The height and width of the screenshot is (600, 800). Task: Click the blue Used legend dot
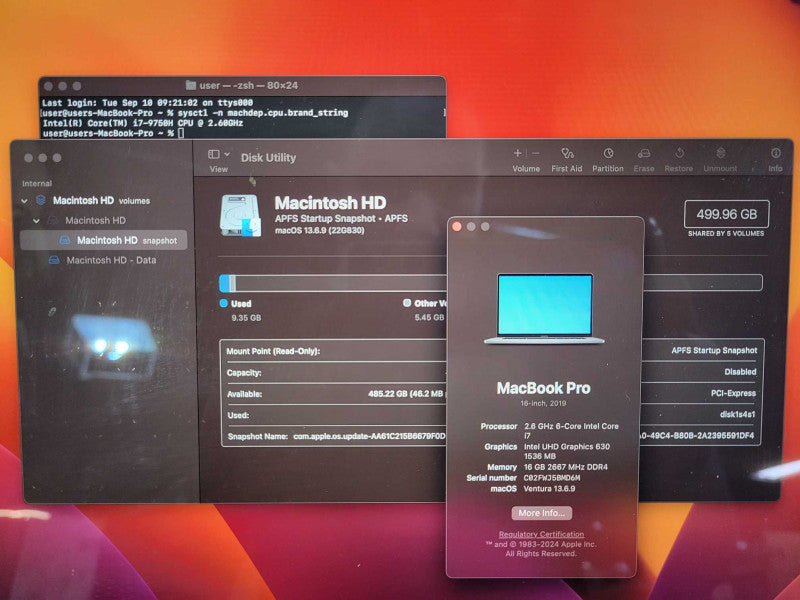pos(223,304)
